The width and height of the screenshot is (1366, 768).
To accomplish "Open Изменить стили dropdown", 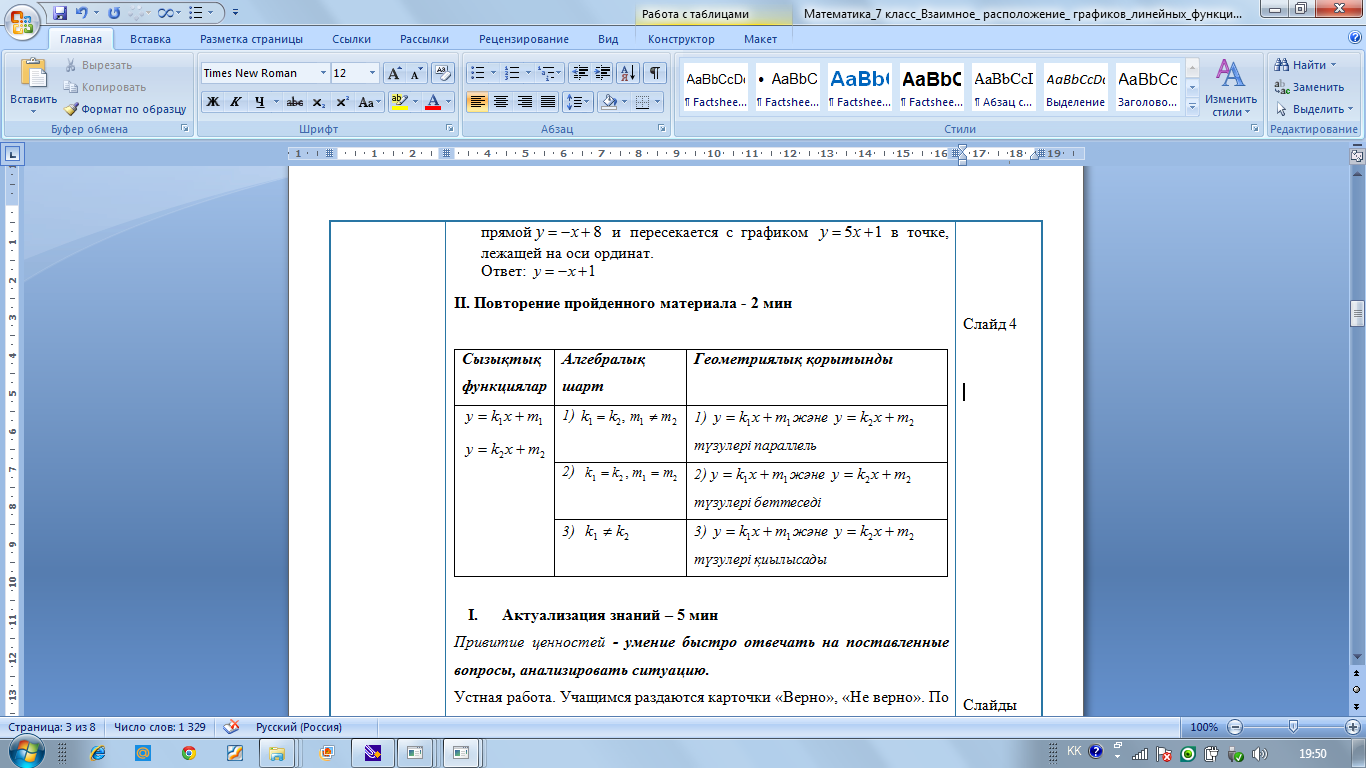I will click(x=1229, y=88).
